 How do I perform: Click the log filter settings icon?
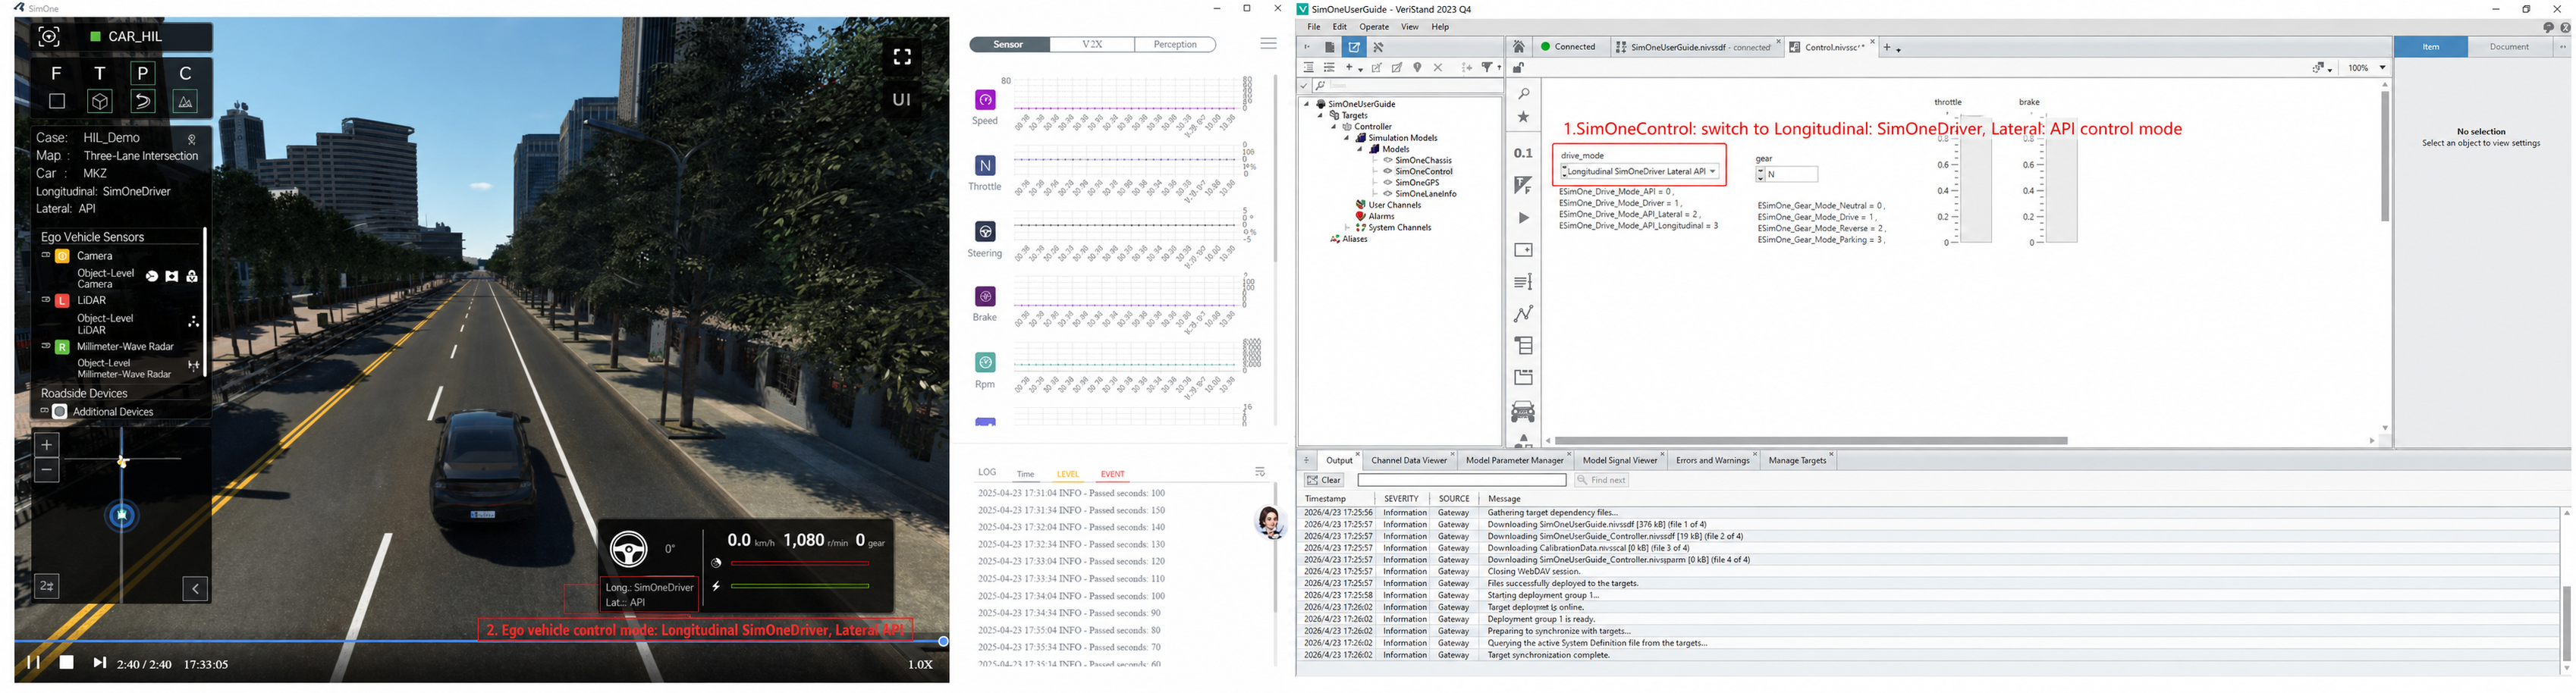1260,472
